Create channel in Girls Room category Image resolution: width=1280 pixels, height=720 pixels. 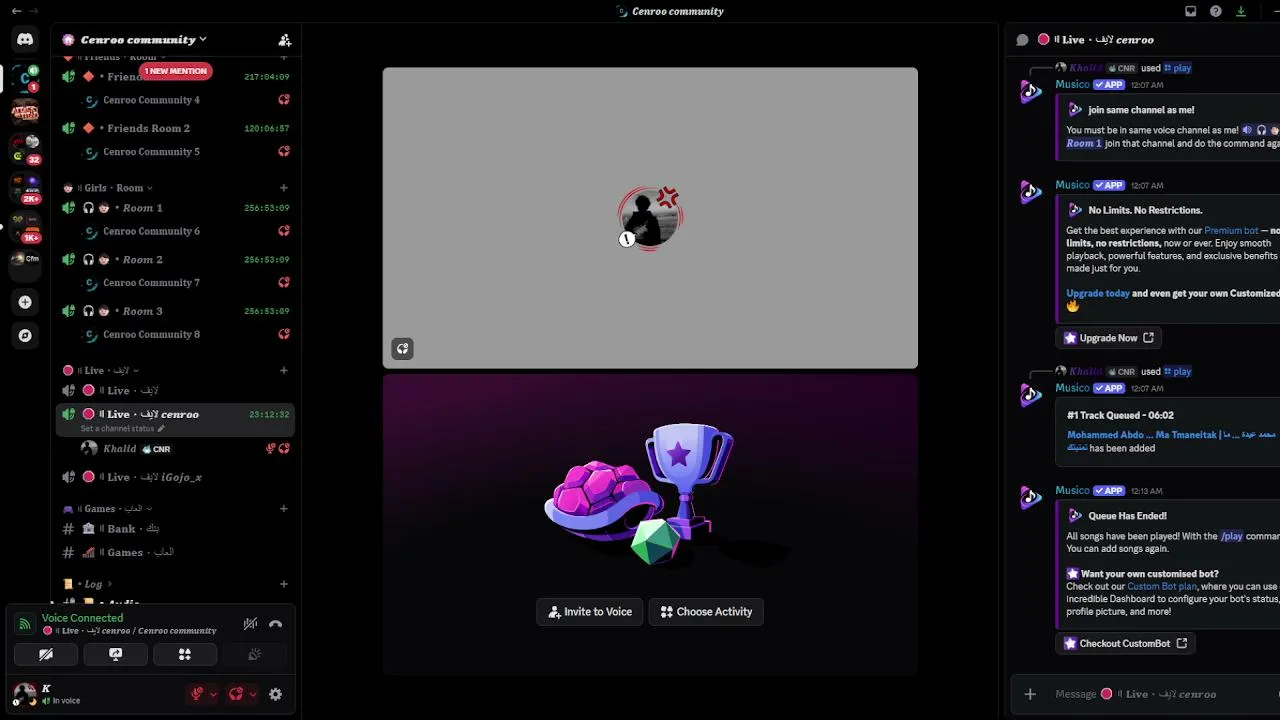[x=284, y=188]
